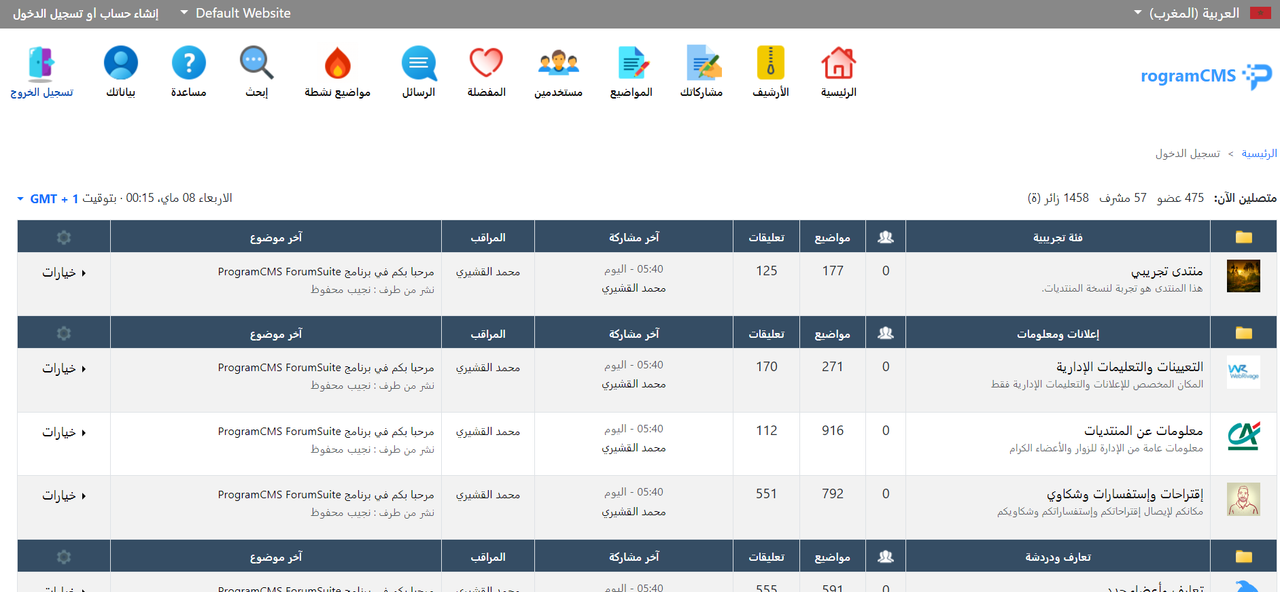Click the Morocco flag icon

tap(1260, 13)
